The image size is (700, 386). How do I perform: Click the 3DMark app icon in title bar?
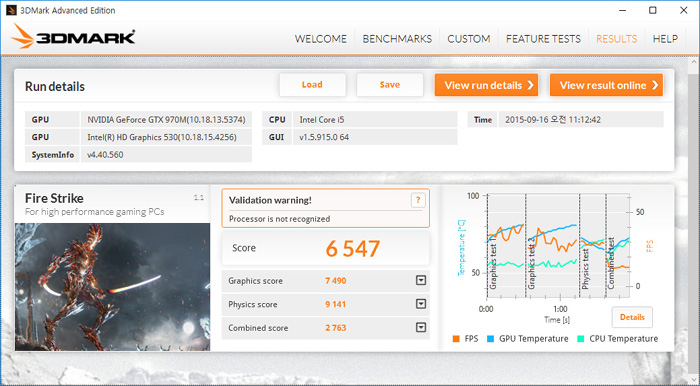click(11, 10)
